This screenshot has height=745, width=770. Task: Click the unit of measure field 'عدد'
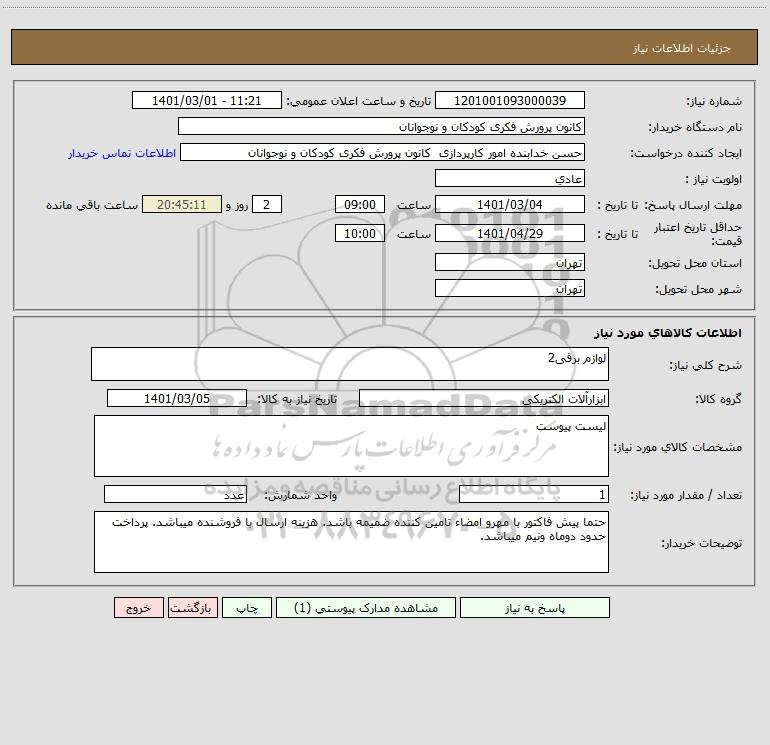(175, 495)
